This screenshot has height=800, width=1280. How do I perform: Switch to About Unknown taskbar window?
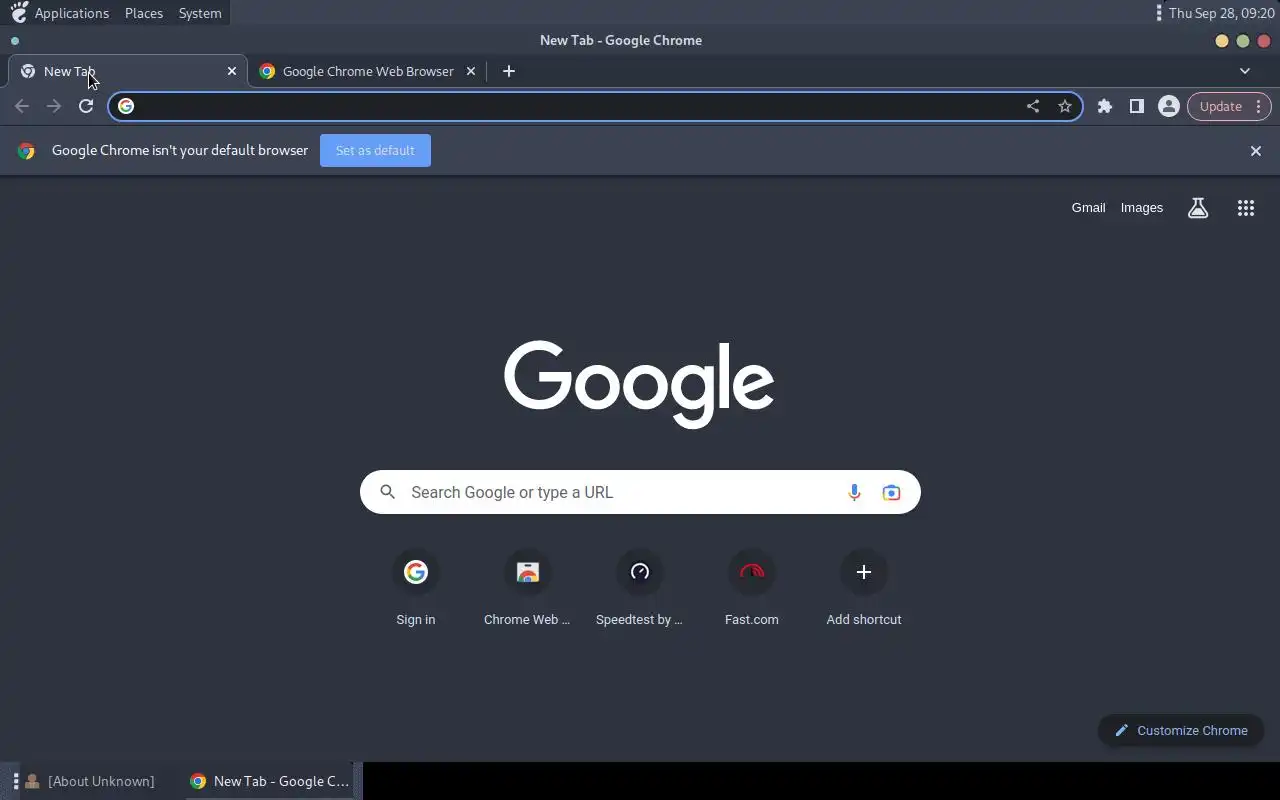(90, 781)
